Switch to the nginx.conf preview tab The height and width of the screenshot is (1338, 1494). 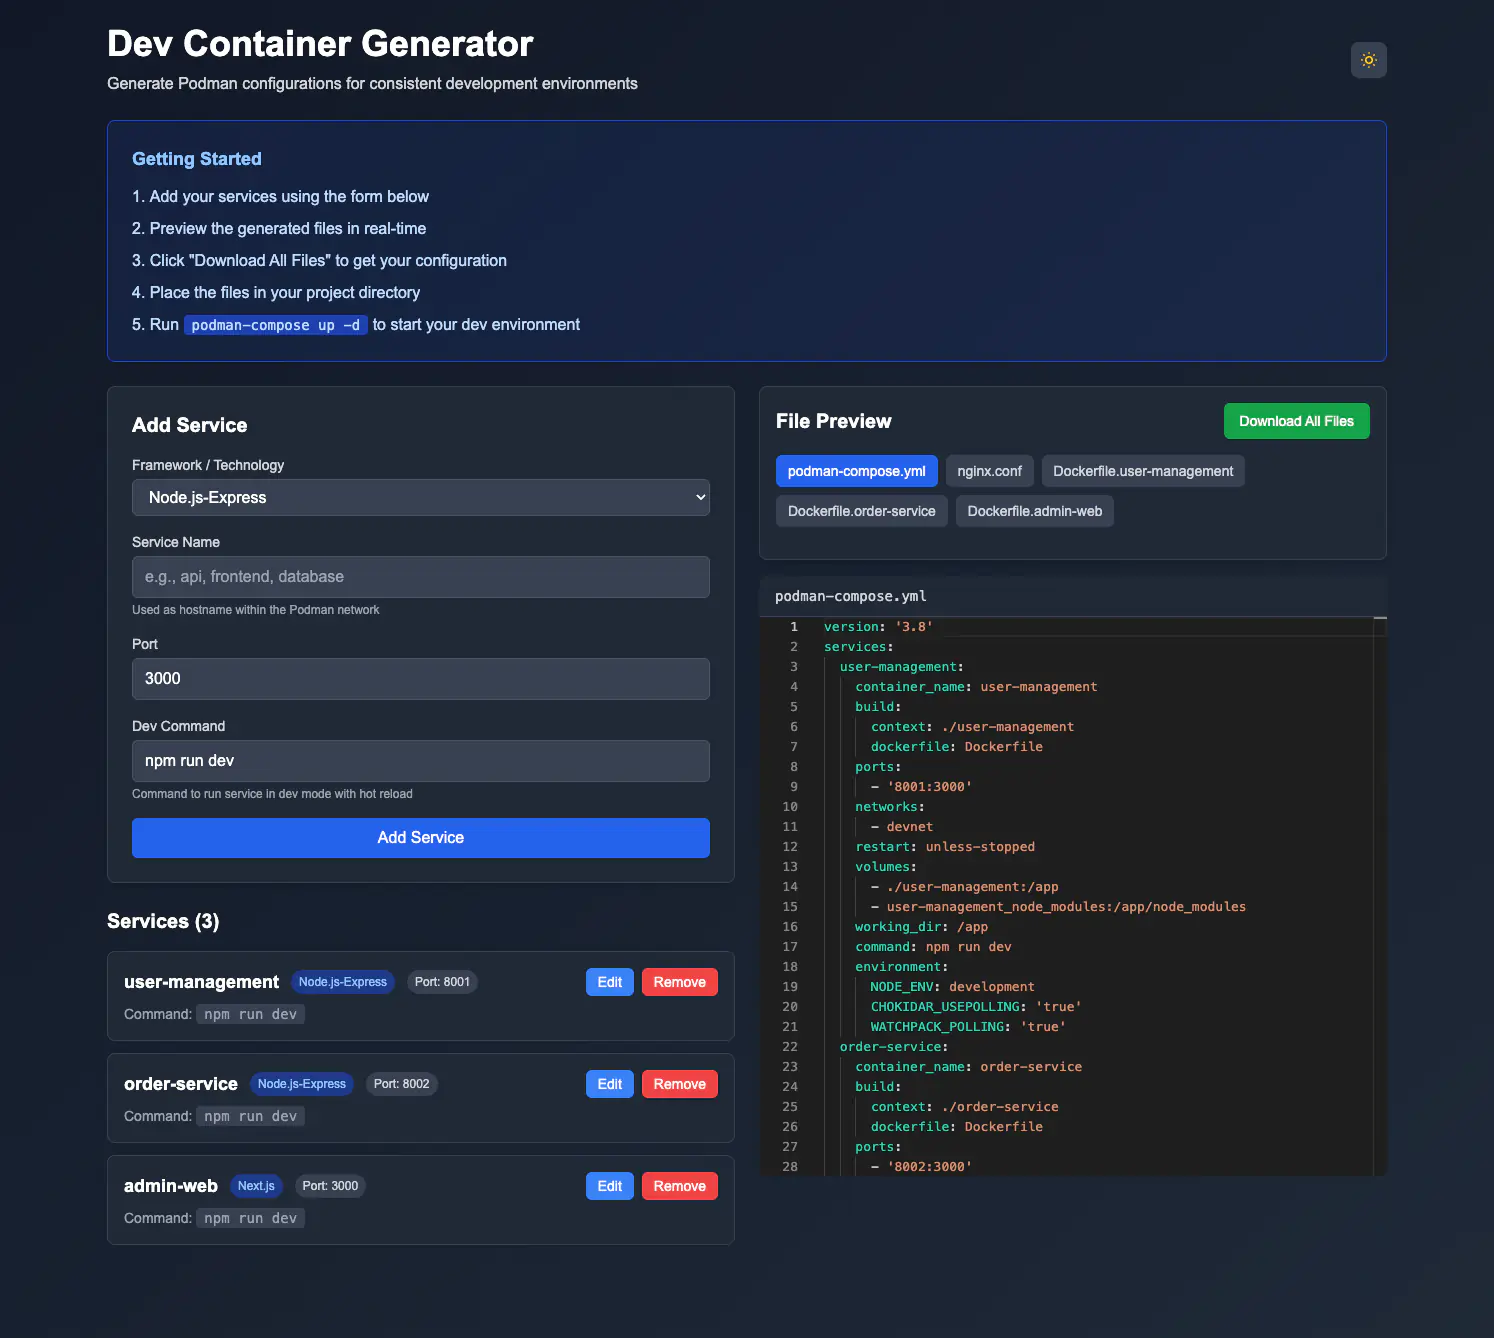point(989,470)
